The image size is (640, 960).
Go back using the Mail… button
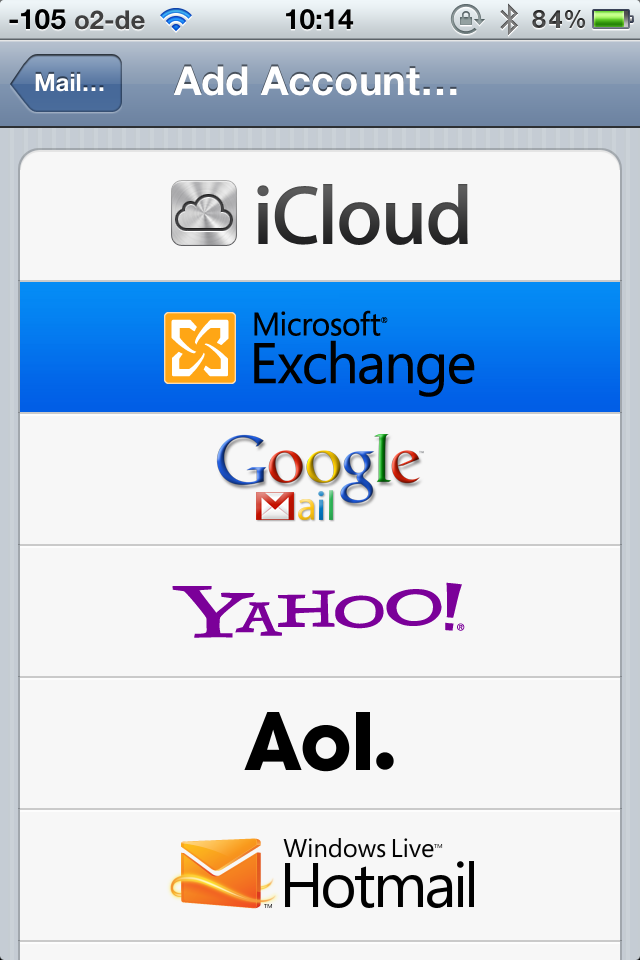click(66, 83)
